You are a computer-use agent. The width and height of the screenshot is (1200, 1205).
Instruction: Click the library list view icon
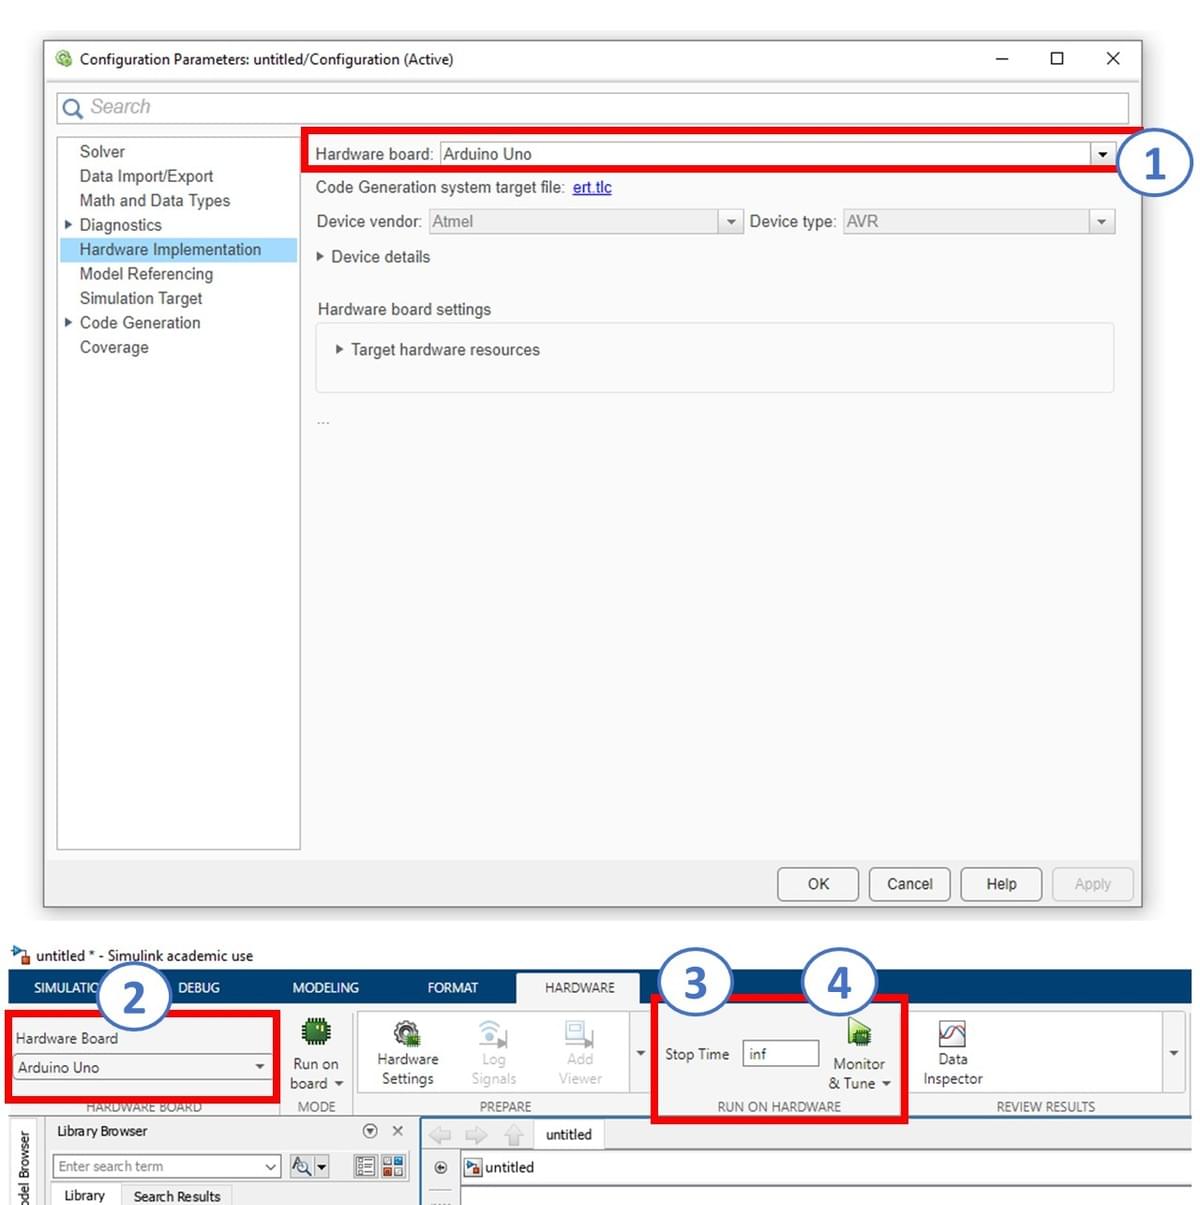(x=365, y=1166)
